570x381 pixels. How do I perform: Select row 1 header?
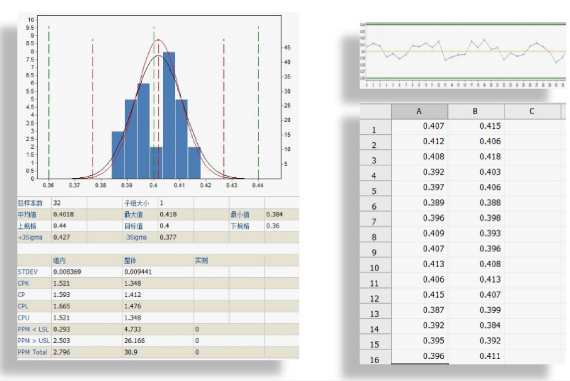click(375, 127)
